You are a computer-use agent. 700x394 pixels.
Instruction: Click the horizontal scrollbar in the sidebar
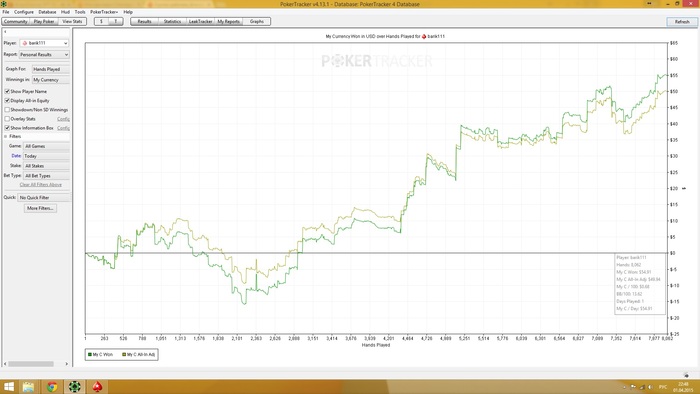click(31, 364)
